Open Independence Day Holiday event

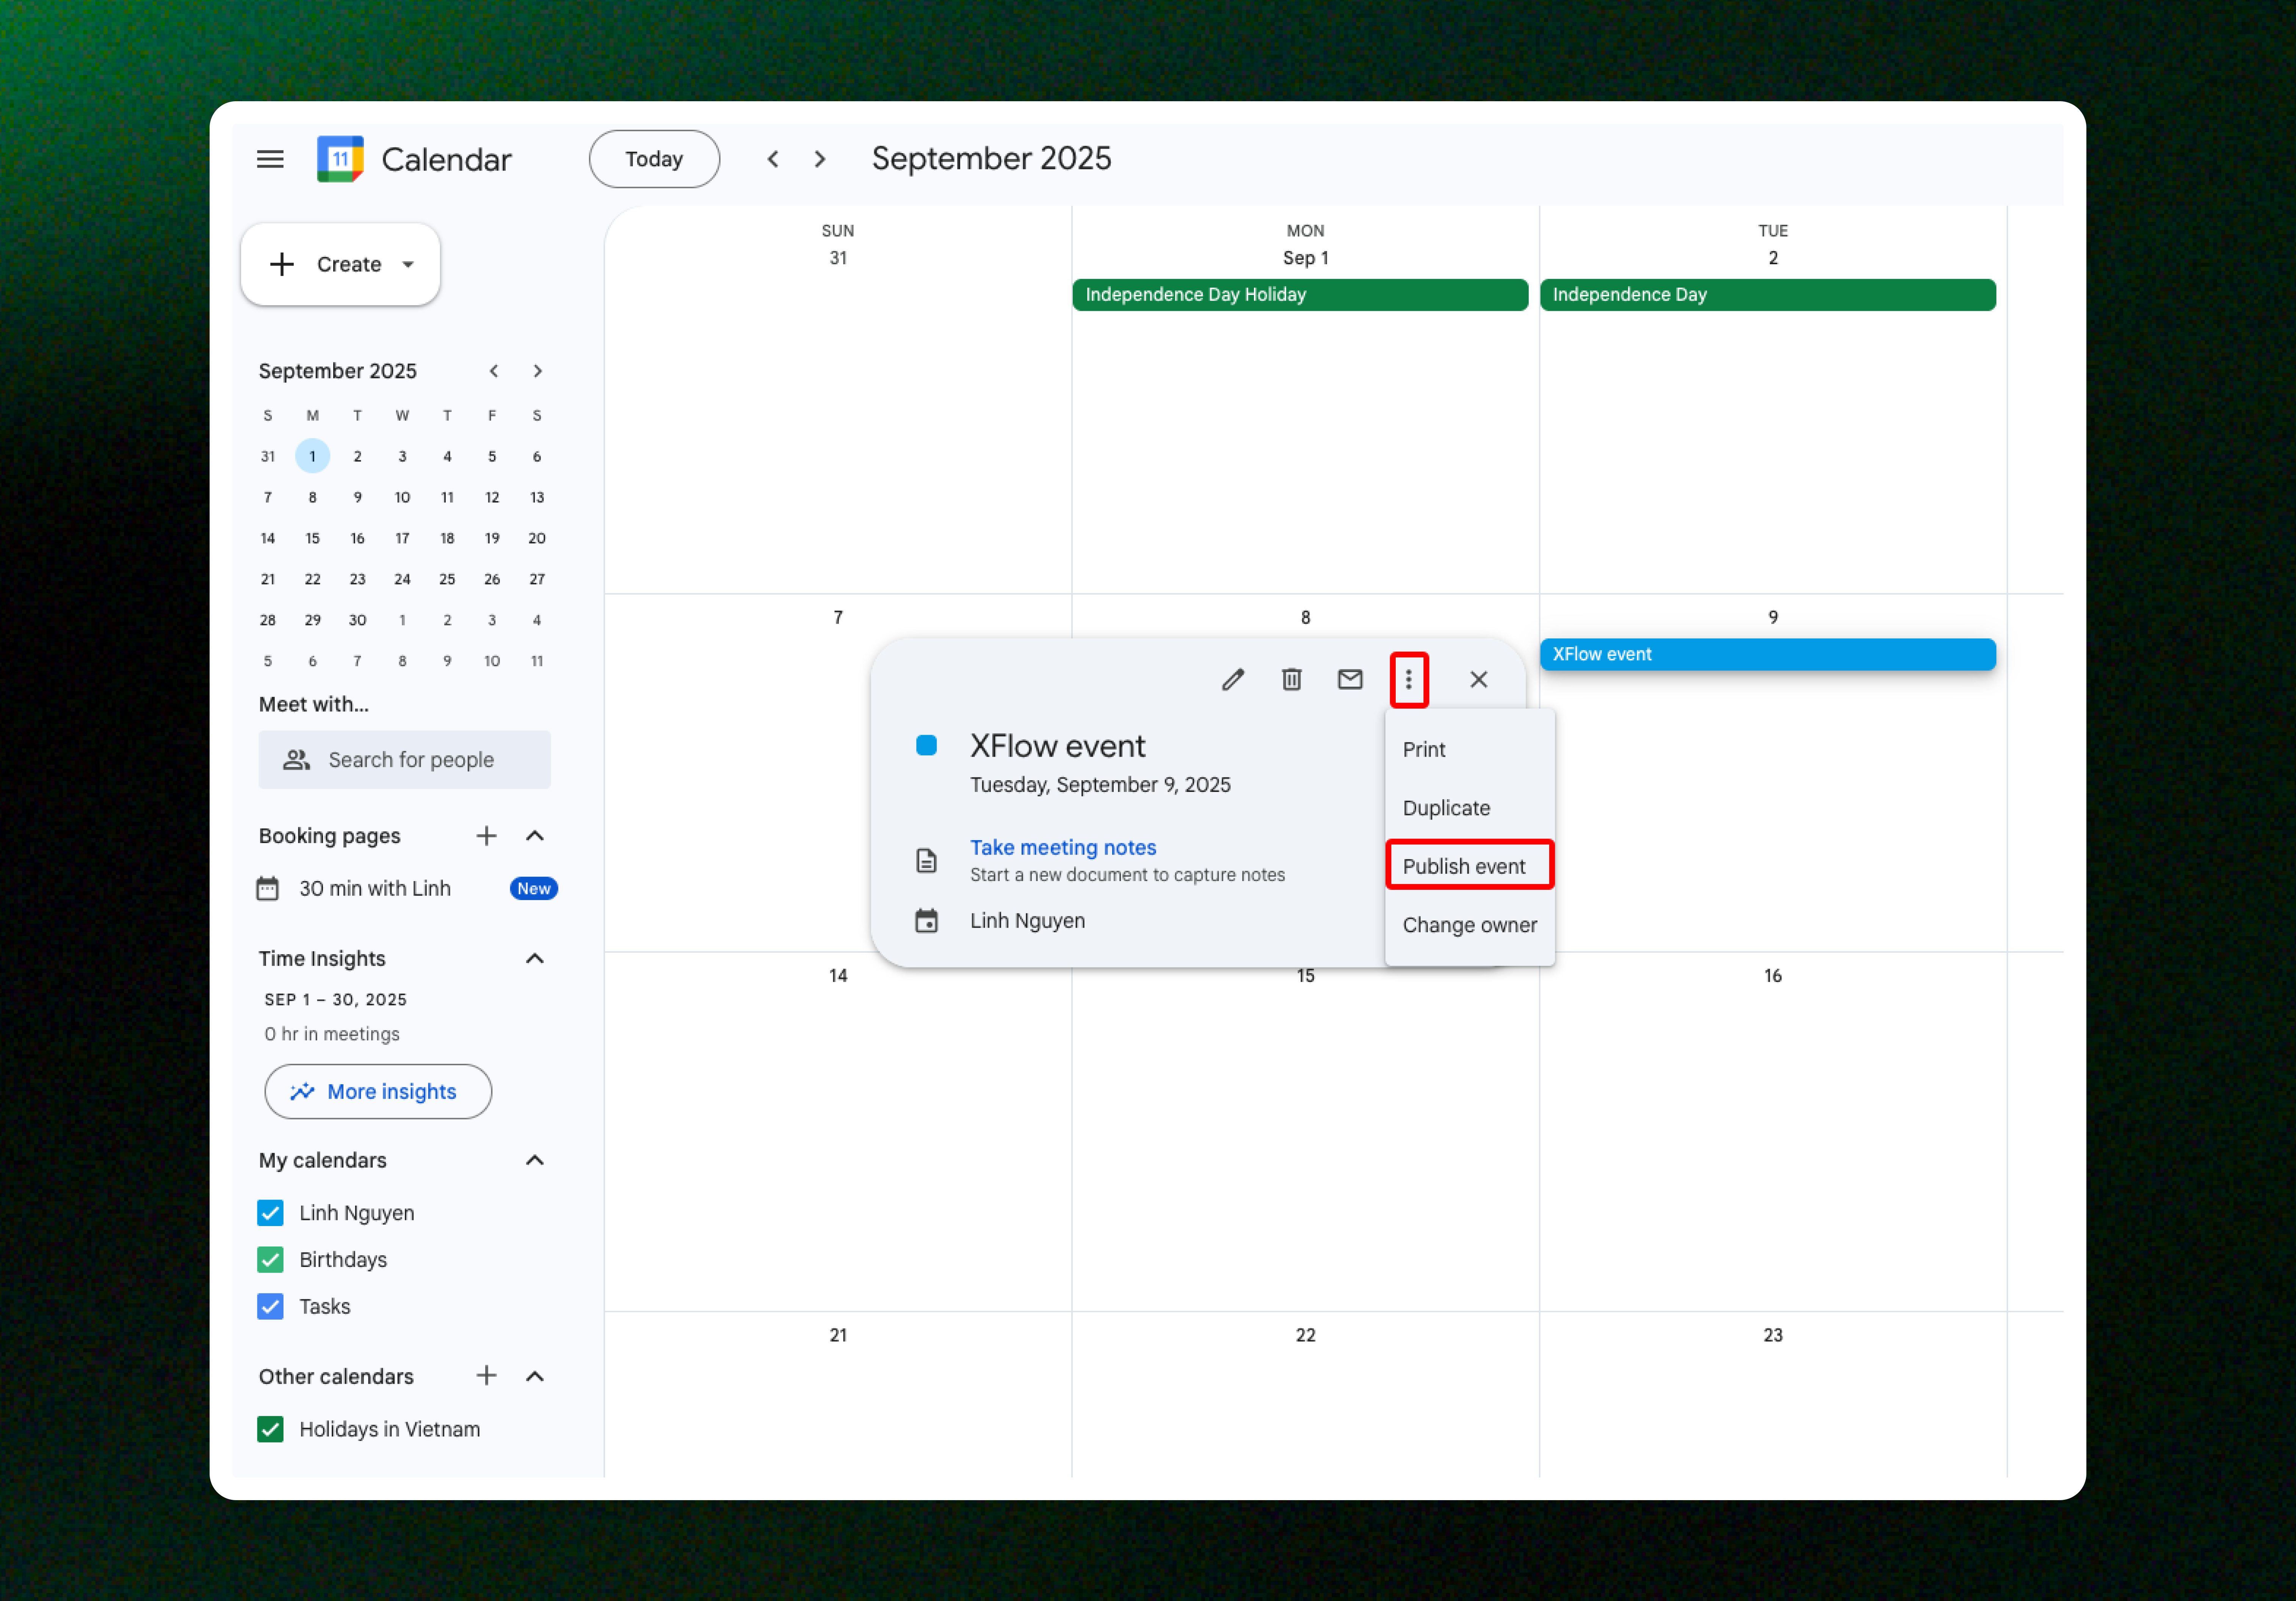coord(1300,295)
